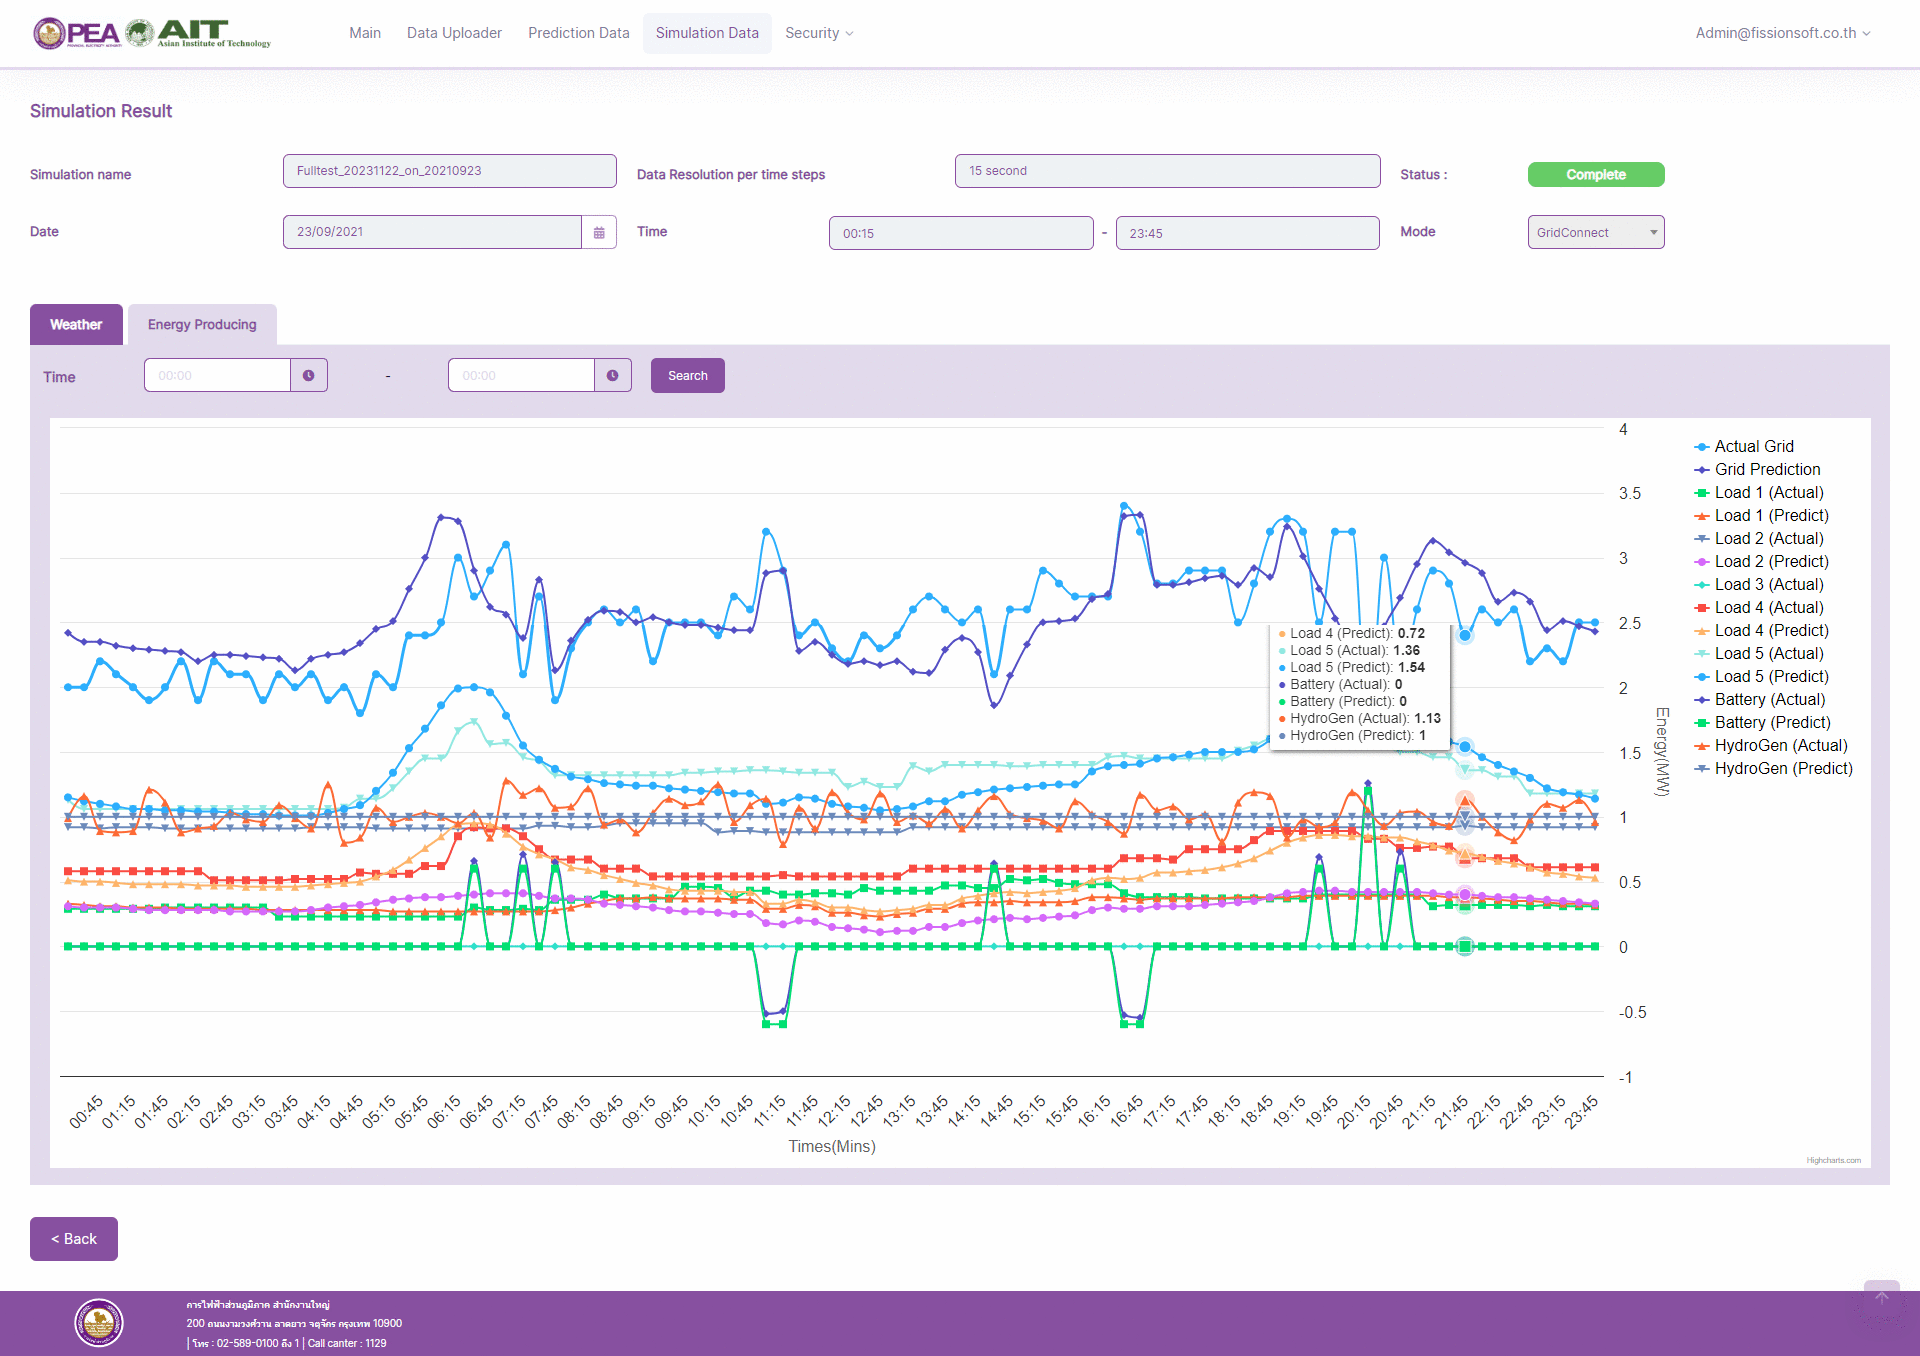Screen dimensions: 1920x1356
Task: Click the Back button
Action: [74, 1239]
